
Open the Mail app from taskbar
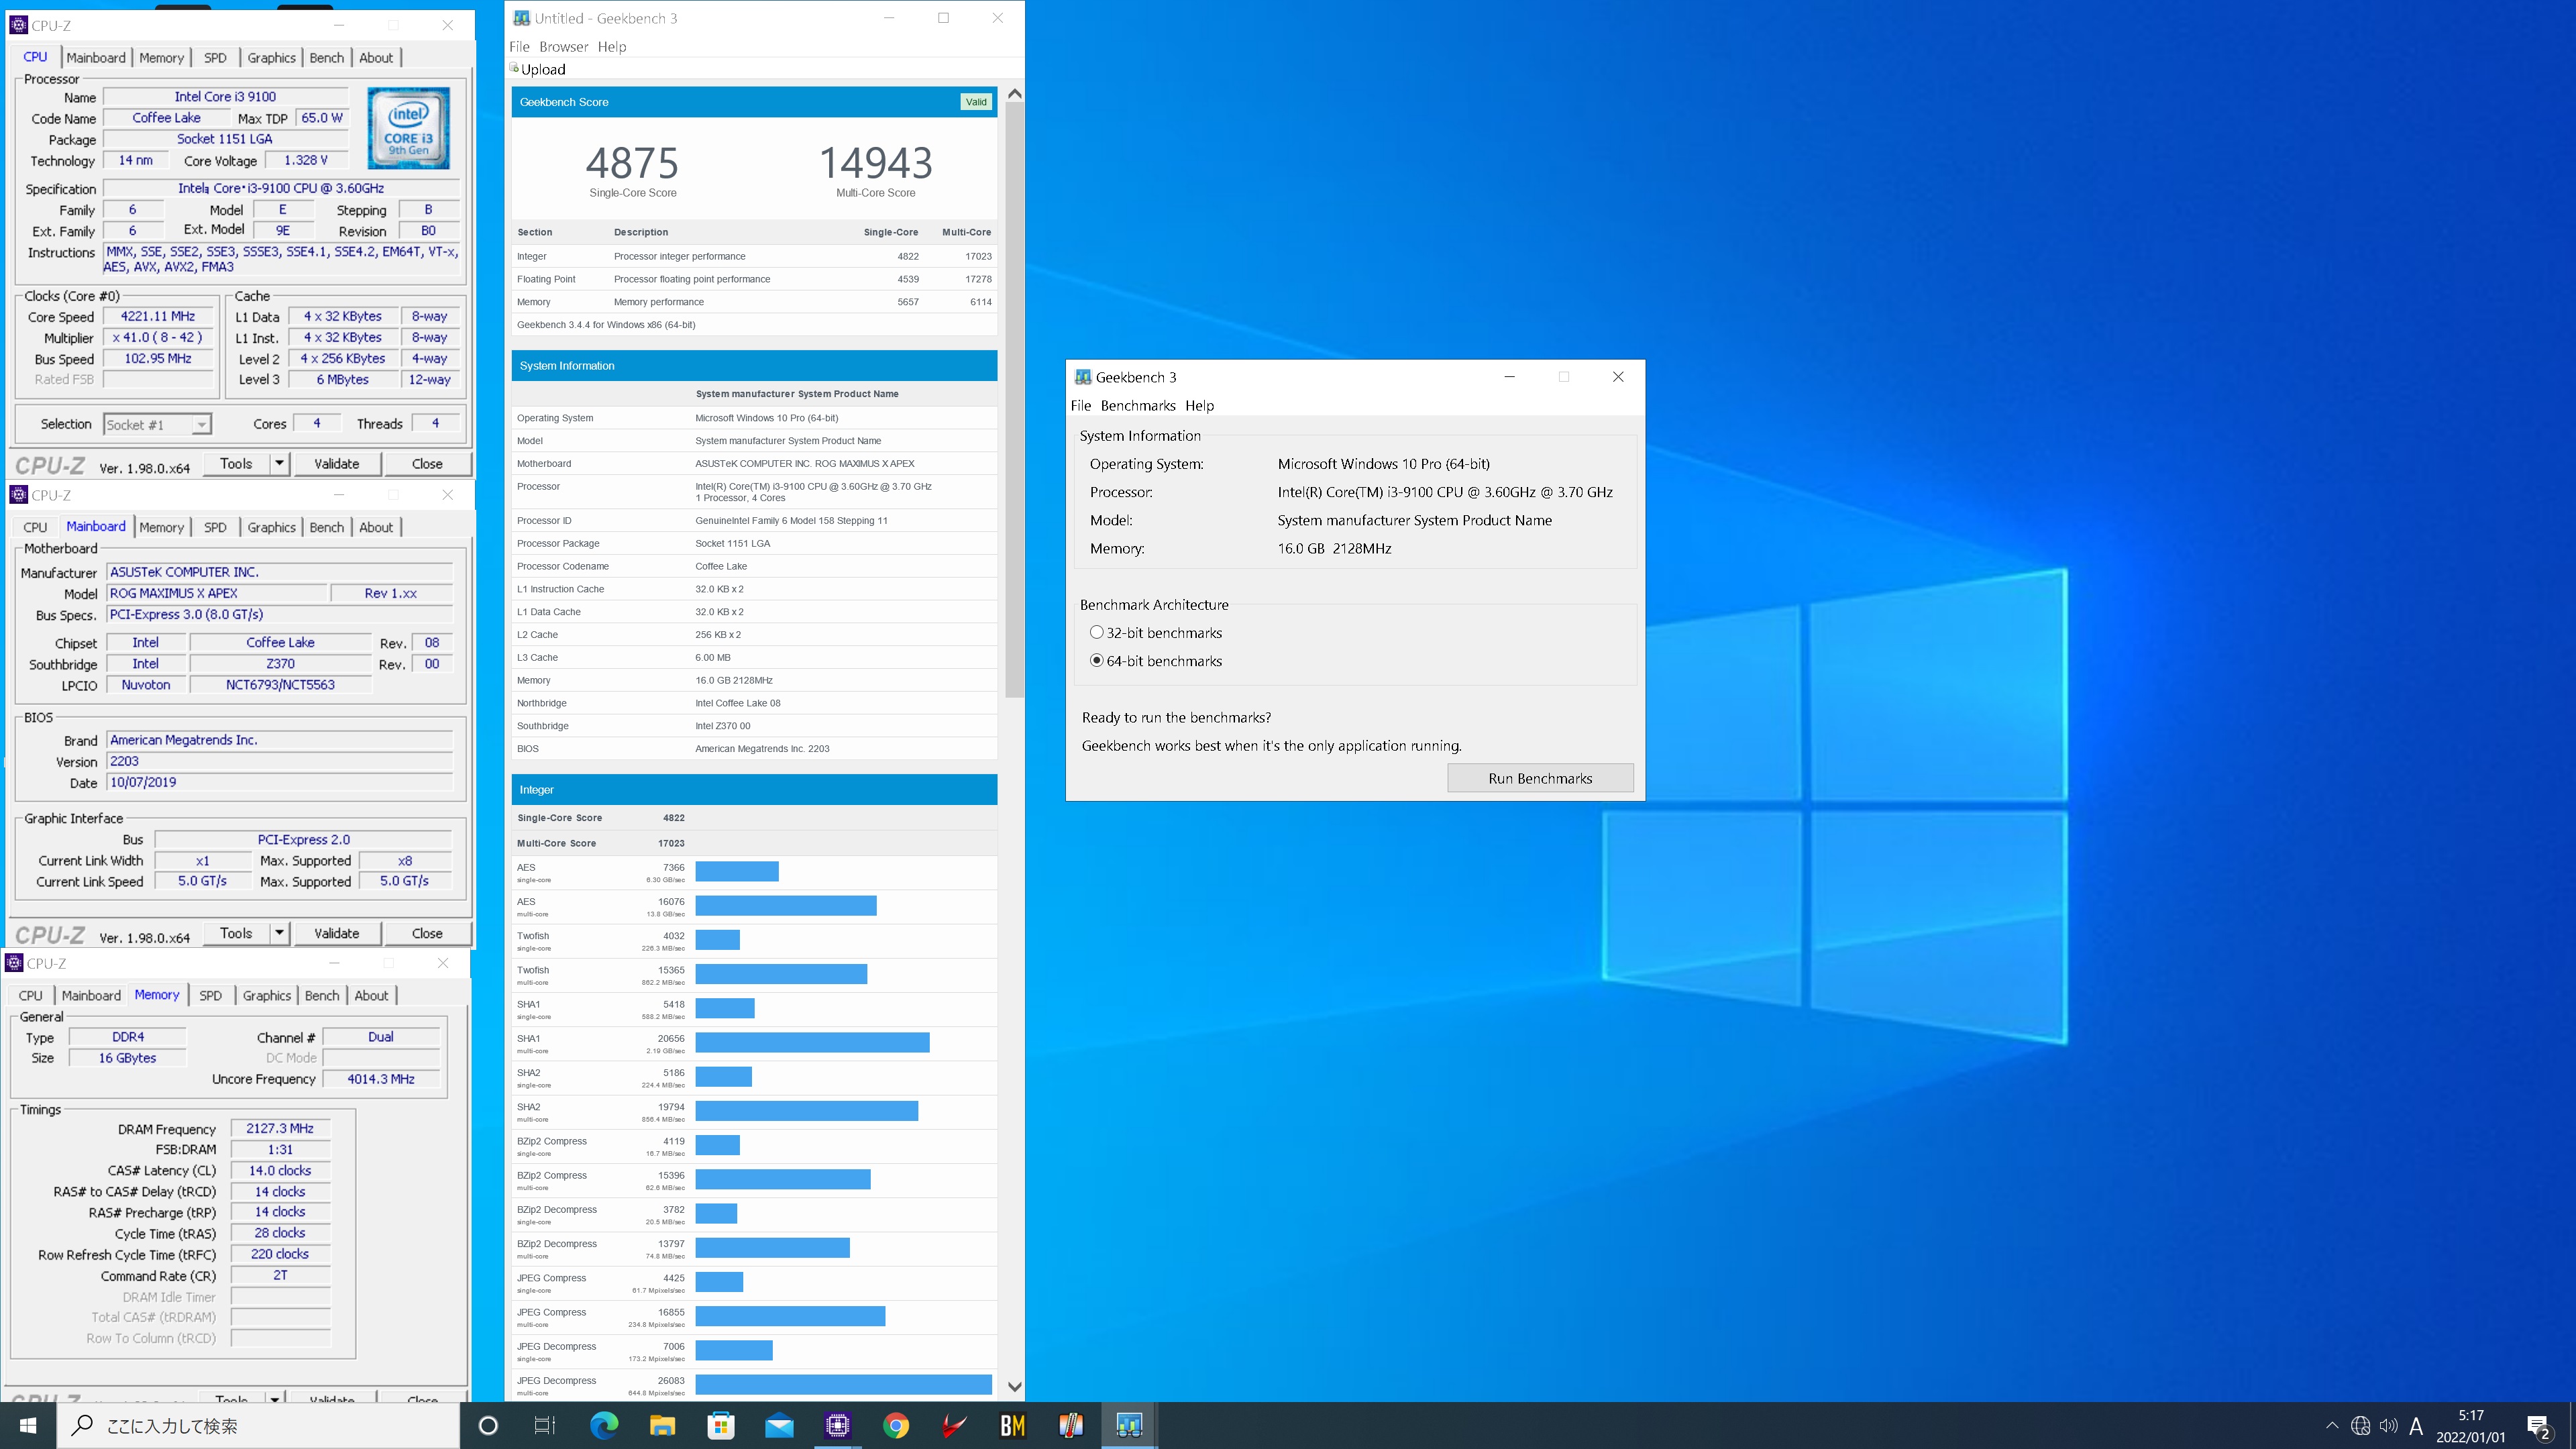[779, 1425]
